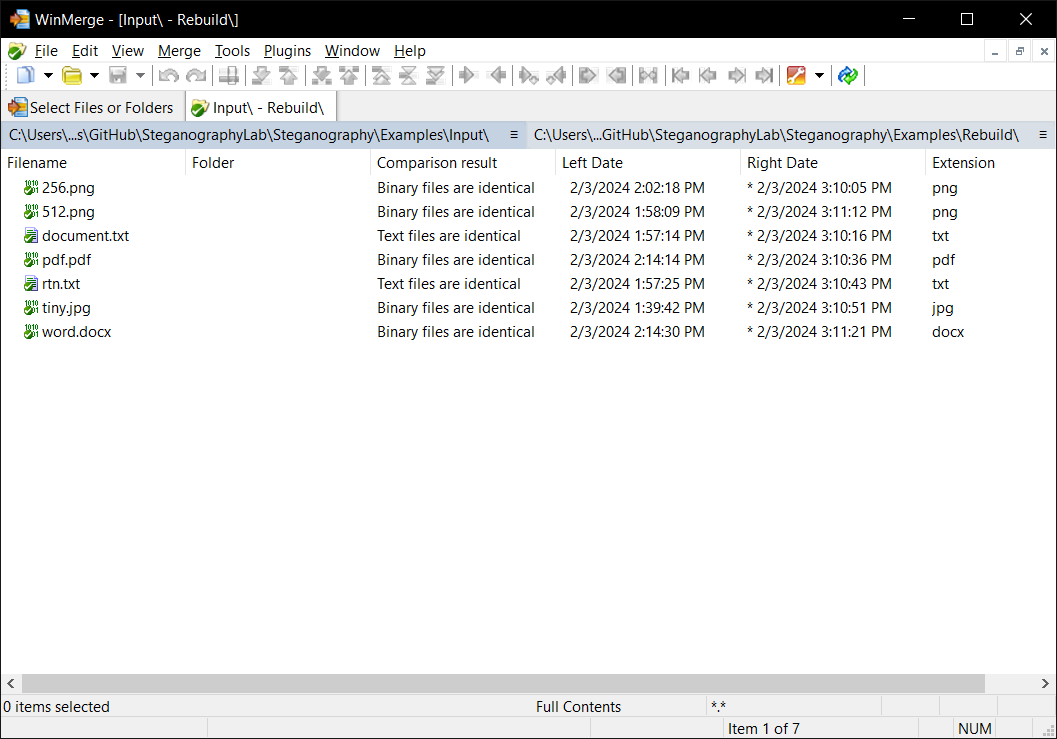
Task: Click the Save floppy disk icon
Action: click(118, 76)
